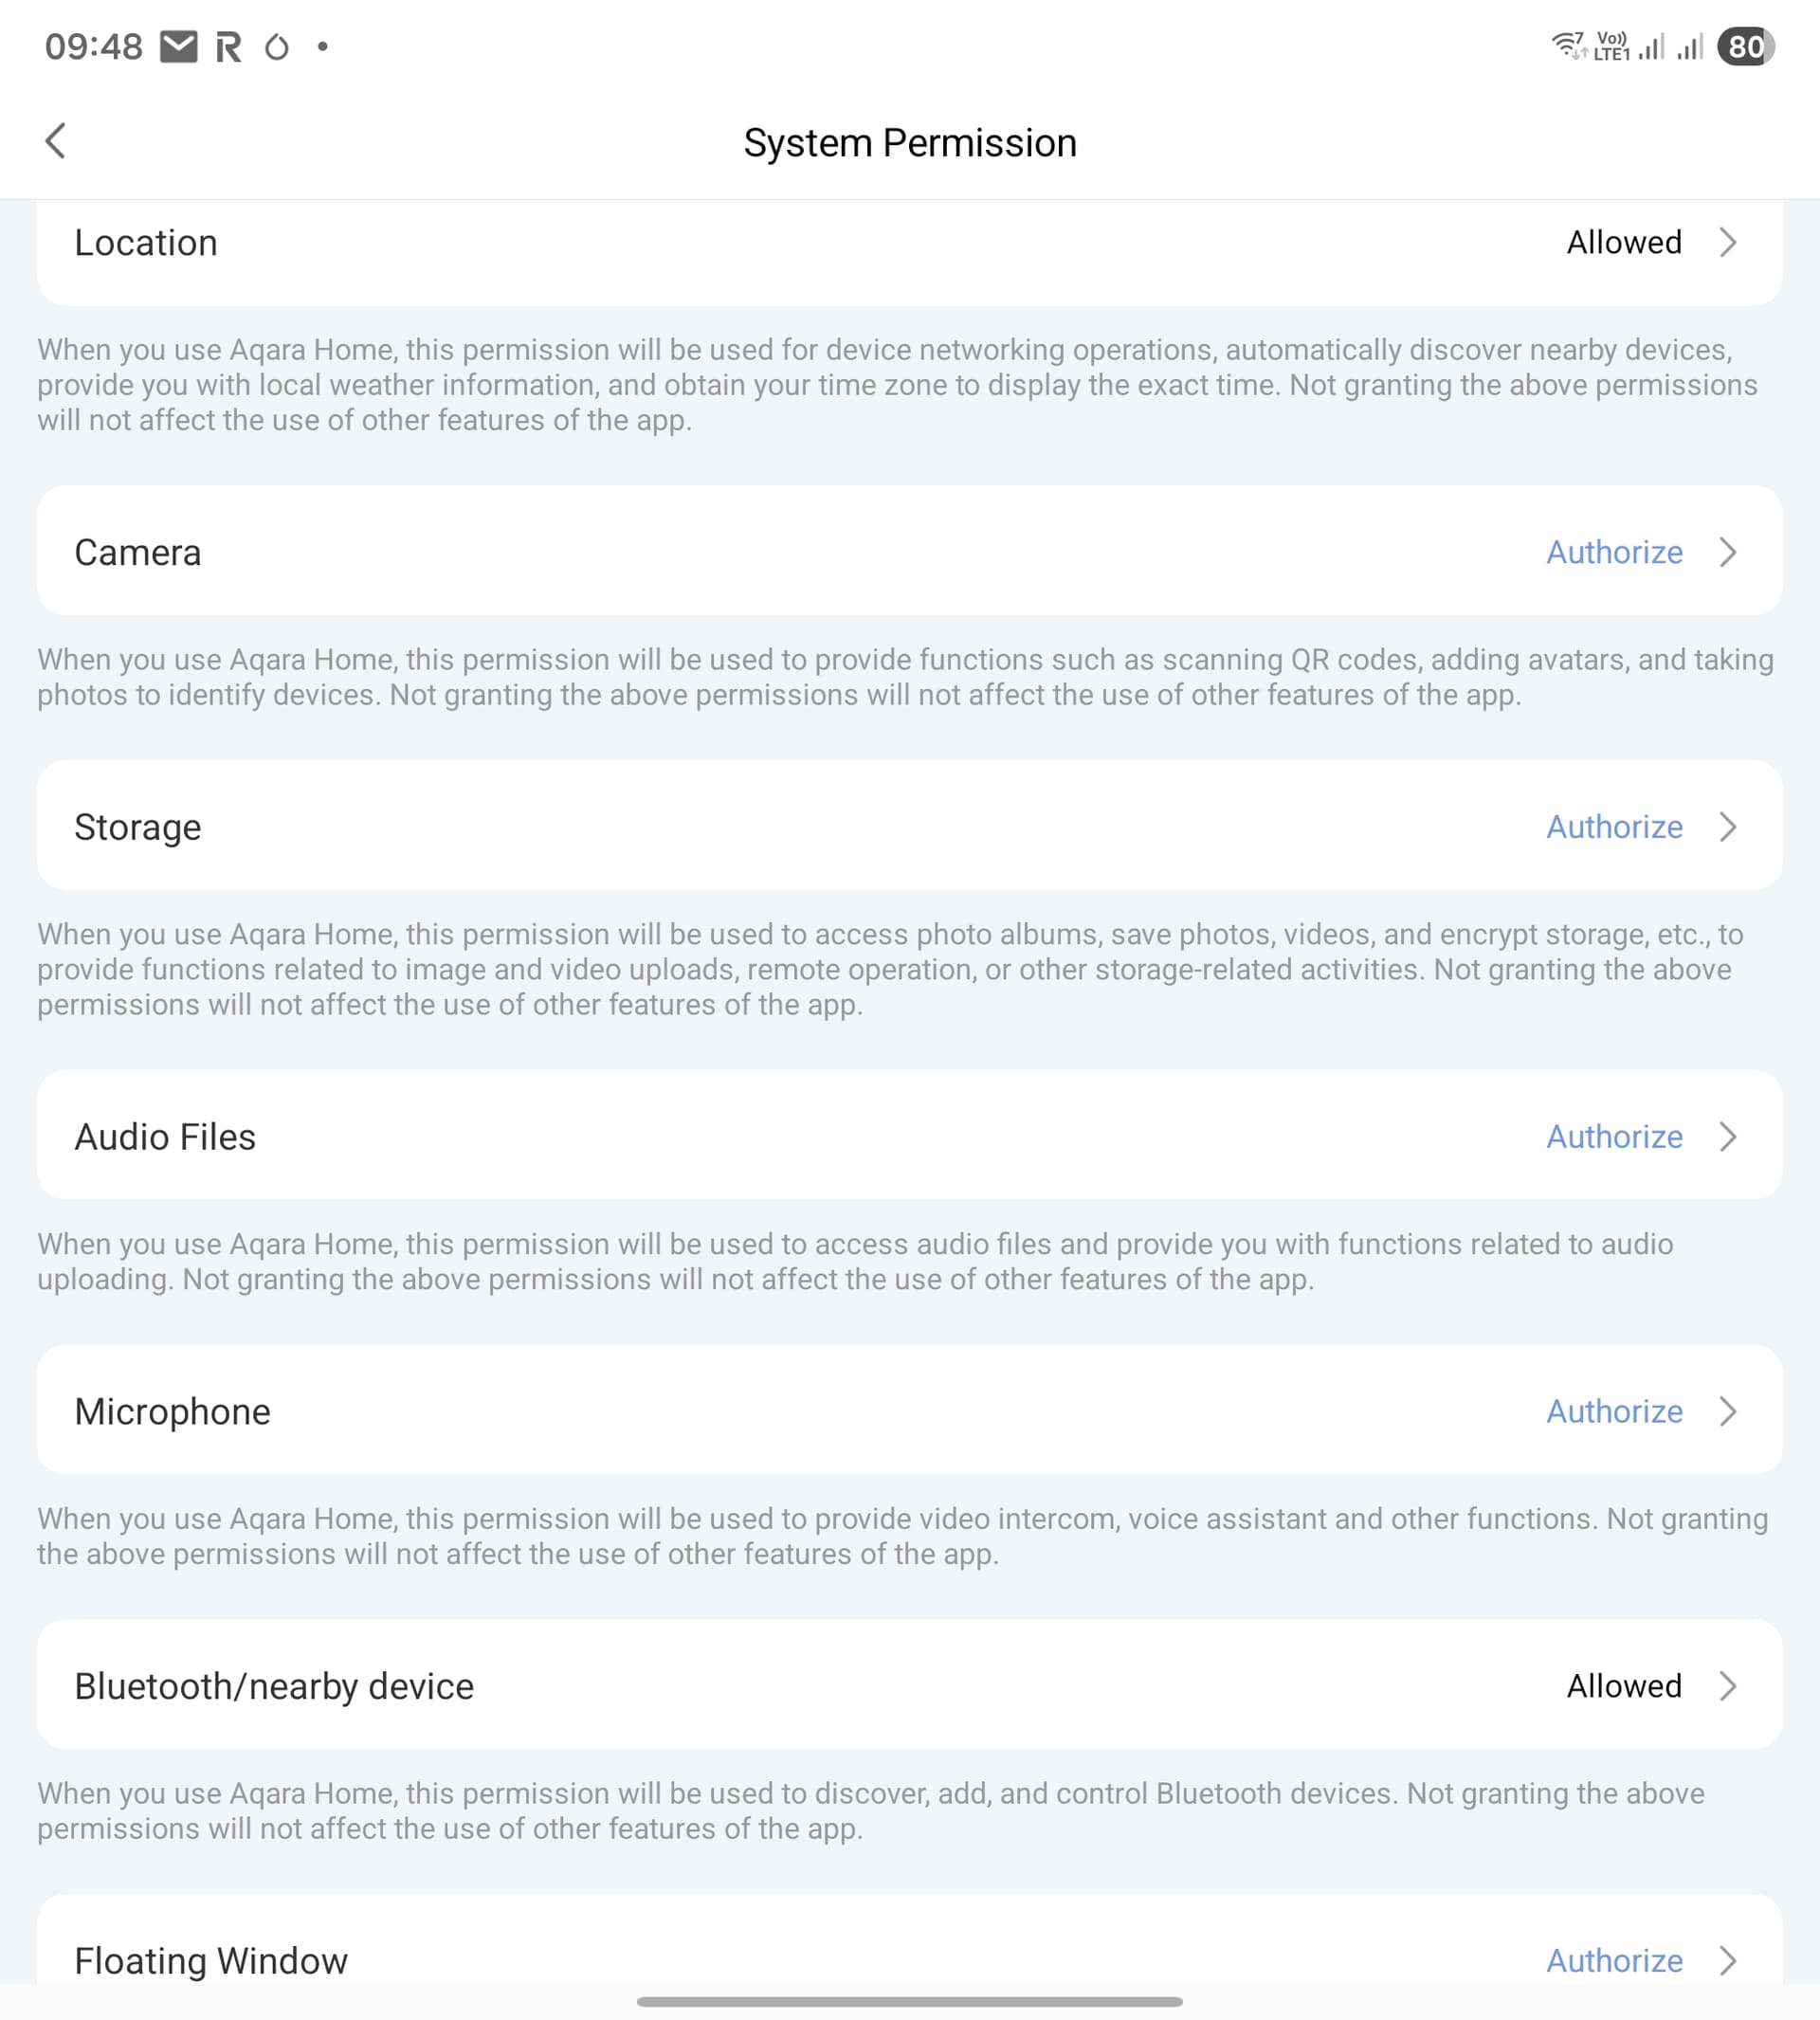Tap the R app notification icon
Viewport: 1820px width, 2020px height.
pos(228,47)
